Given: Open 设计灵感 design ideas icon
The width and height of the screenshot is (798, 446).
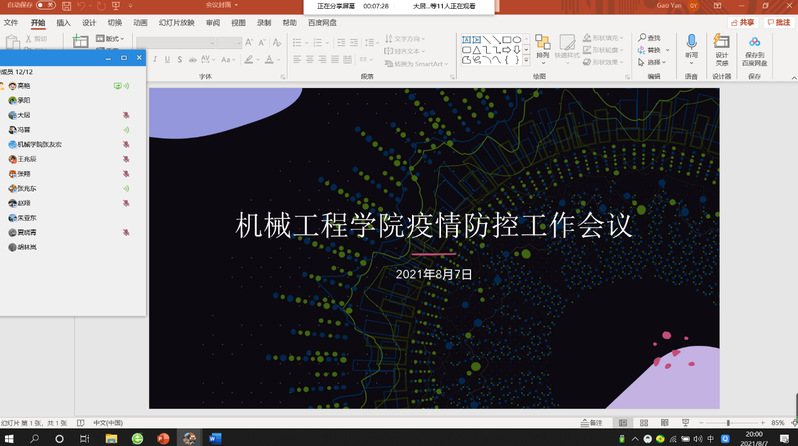Looking at the screenshot, I should click(722, 42).
